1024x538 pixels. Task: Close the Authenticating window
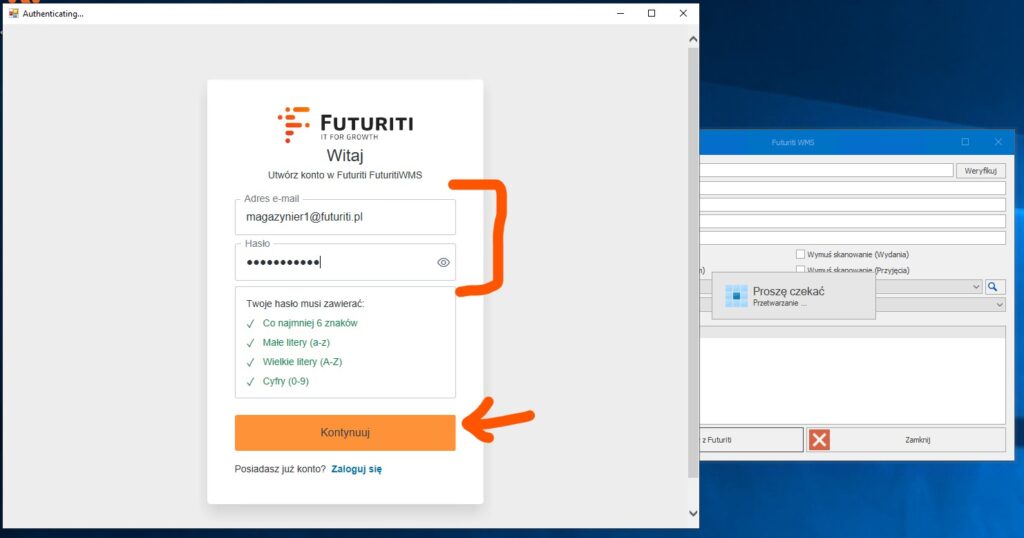683,13
